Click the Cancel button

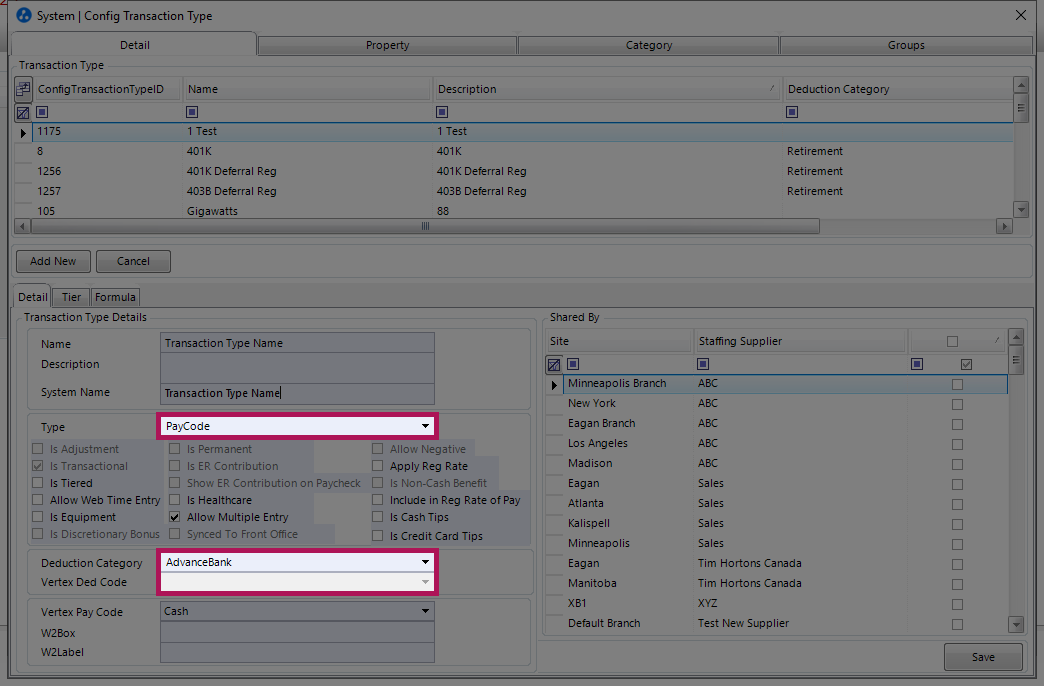pos(133,261)
